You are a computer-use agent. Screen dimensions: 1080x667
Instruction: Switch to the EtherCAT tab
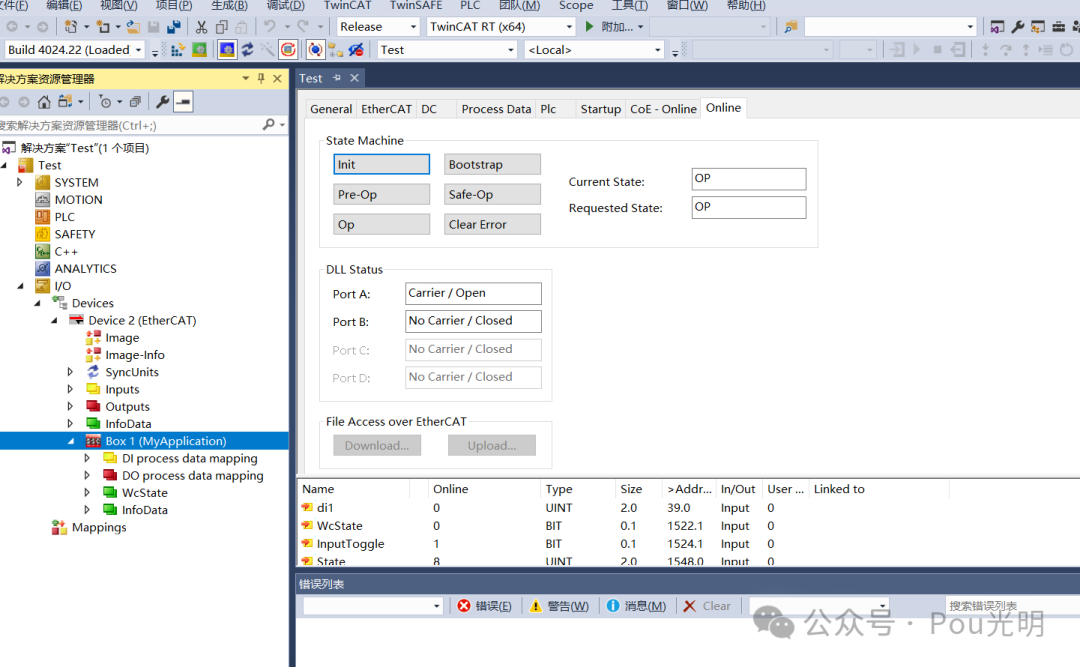386,109
